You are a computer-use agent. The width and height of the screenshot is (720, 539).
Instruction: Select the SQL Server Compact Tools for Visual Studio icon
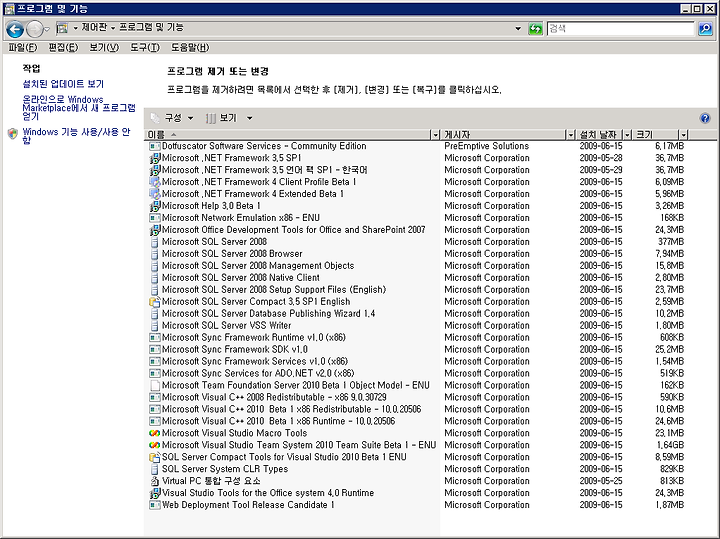pos(155,457)
